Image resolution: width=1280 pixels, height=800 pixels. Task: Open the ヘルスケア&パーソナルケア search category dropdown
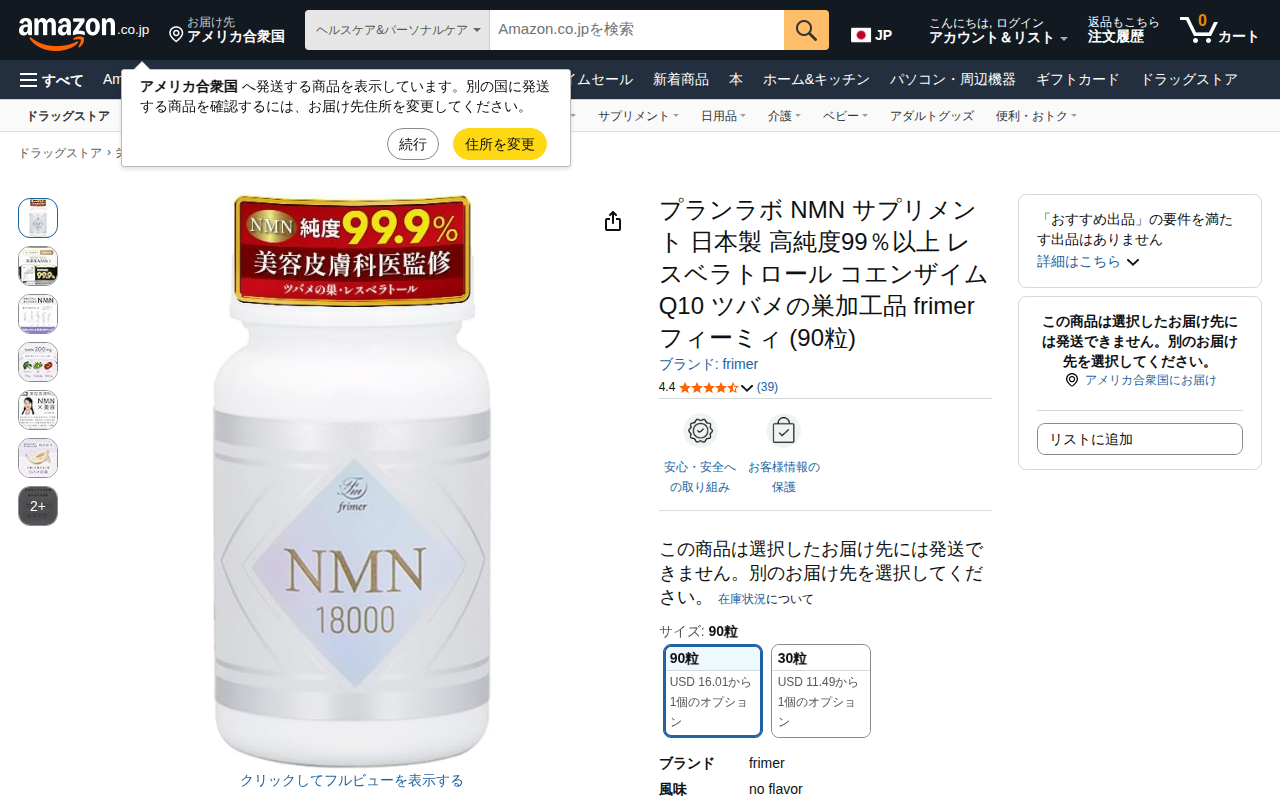click(x=397, y=30)
